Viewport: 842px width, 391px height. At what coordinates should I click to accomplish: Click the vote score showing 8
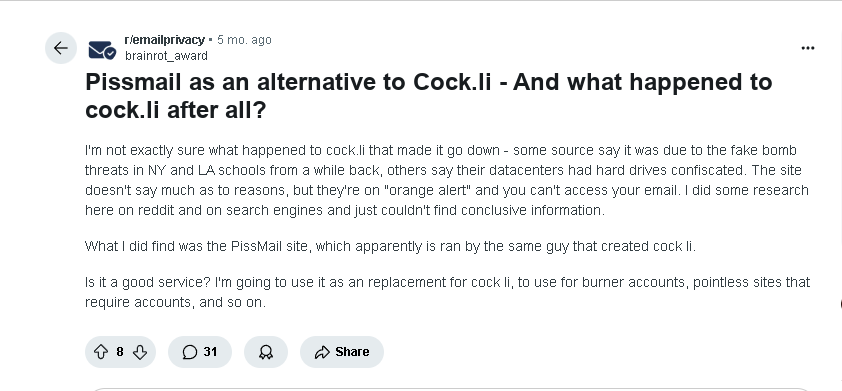[120, 352]
